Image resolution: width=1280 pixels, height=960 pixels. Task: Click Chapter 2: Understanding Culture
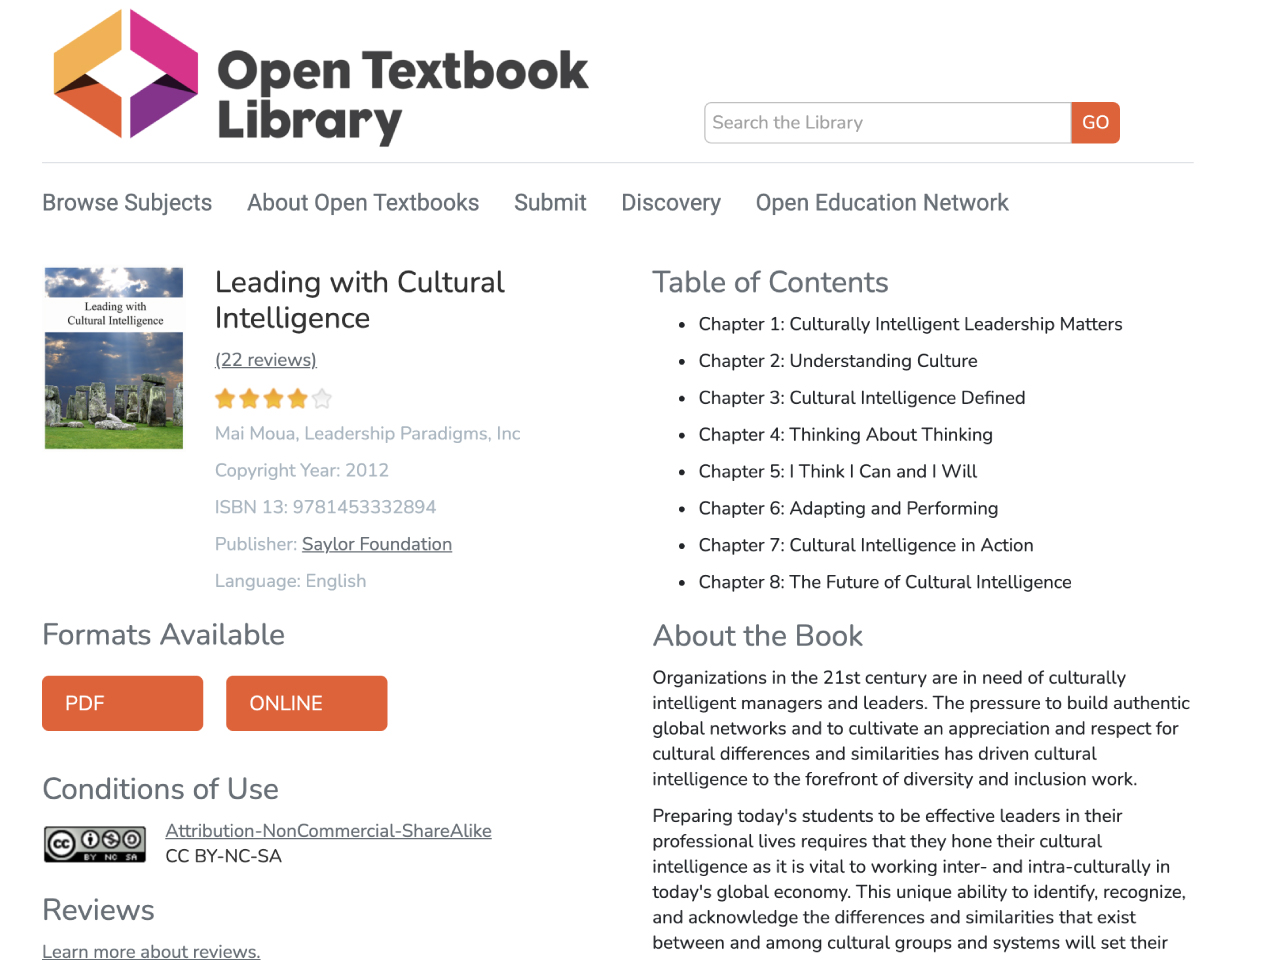point(838,361)
